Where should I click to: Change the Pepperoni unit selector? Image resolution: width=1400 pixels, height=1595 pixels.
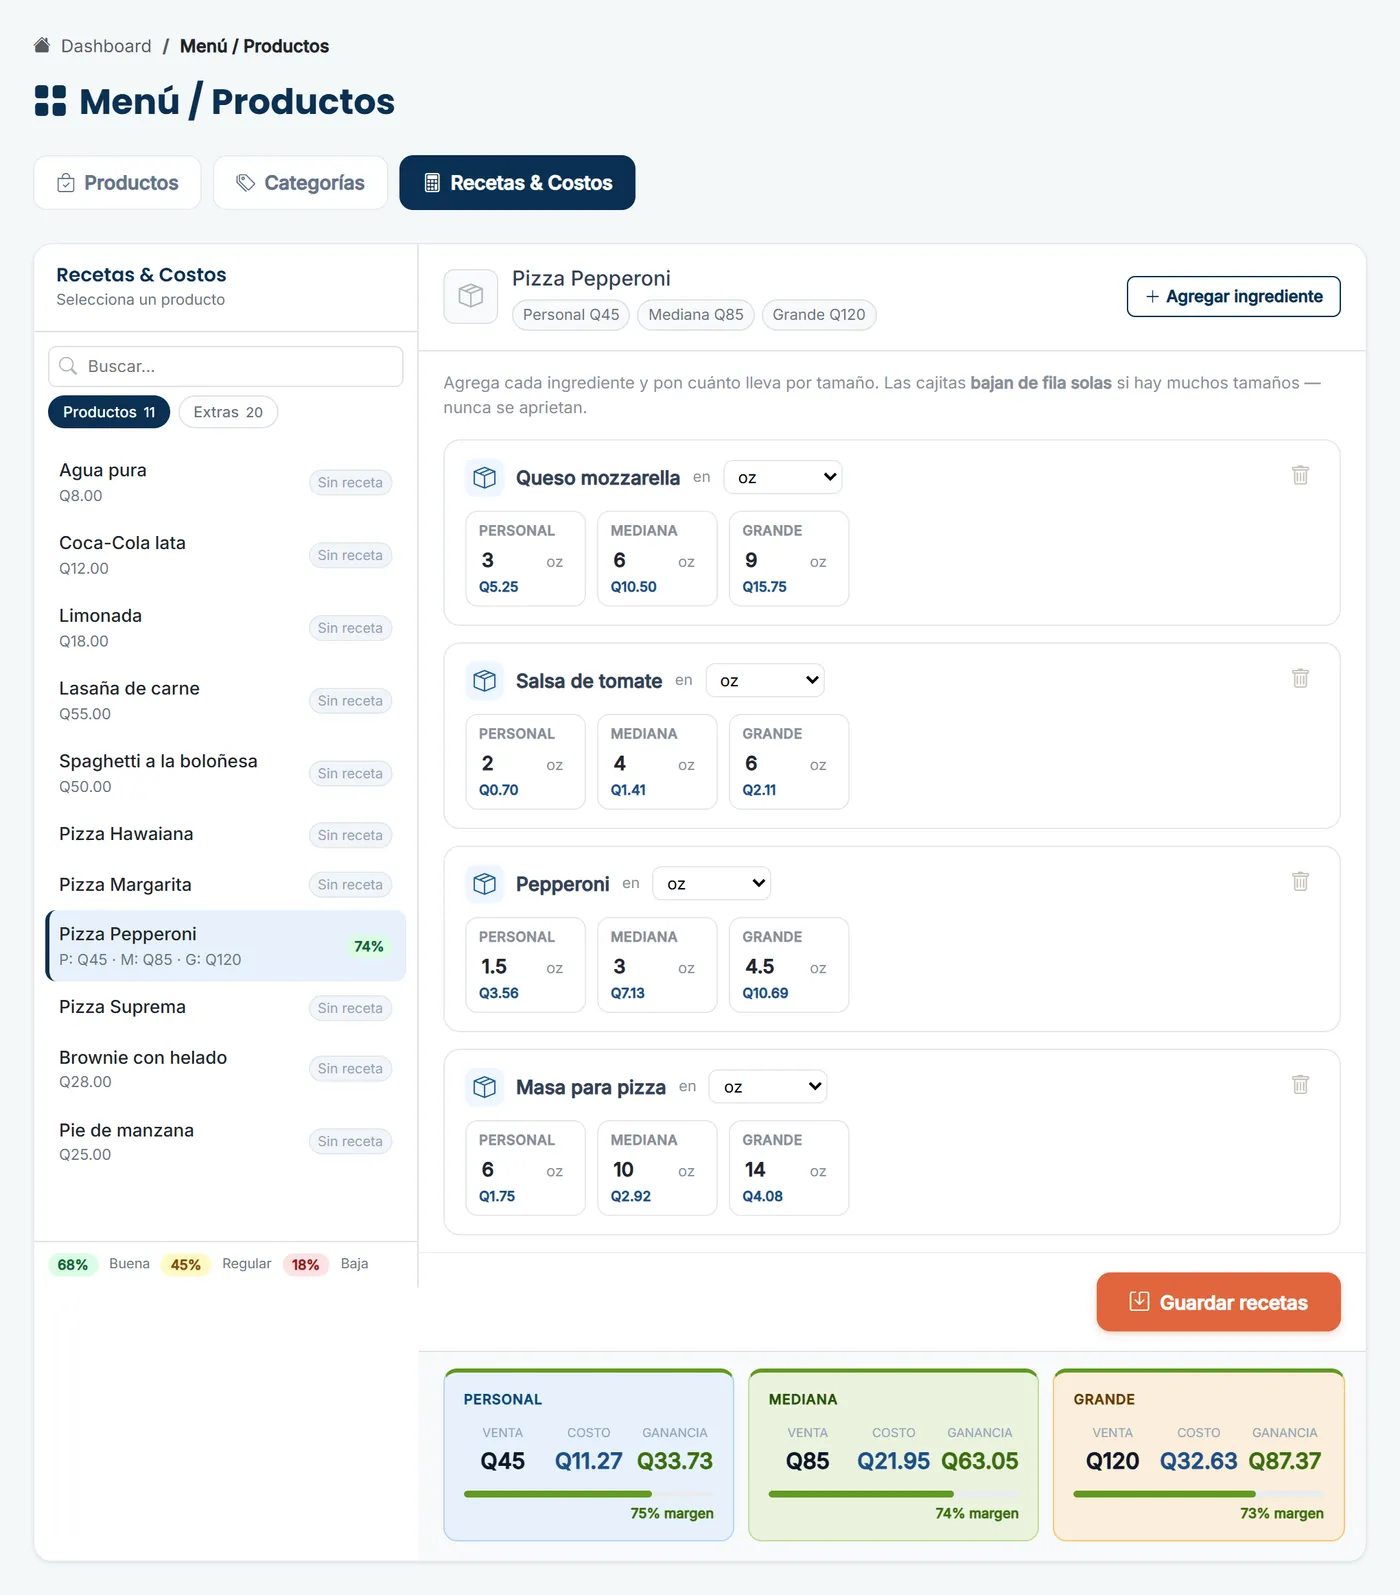712,883
